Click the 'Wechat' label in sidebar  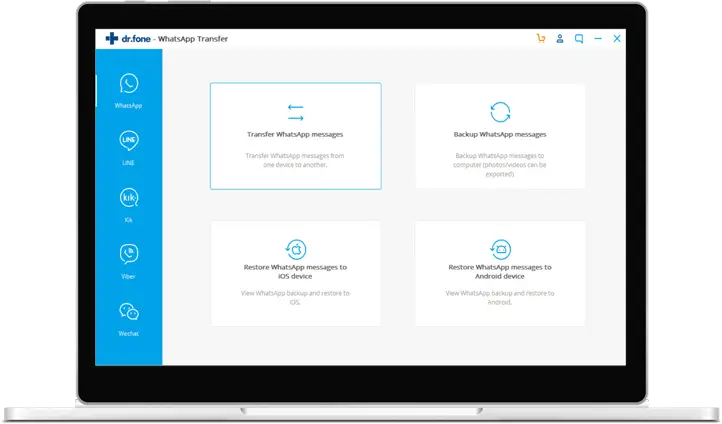click(x=128, y=333)
